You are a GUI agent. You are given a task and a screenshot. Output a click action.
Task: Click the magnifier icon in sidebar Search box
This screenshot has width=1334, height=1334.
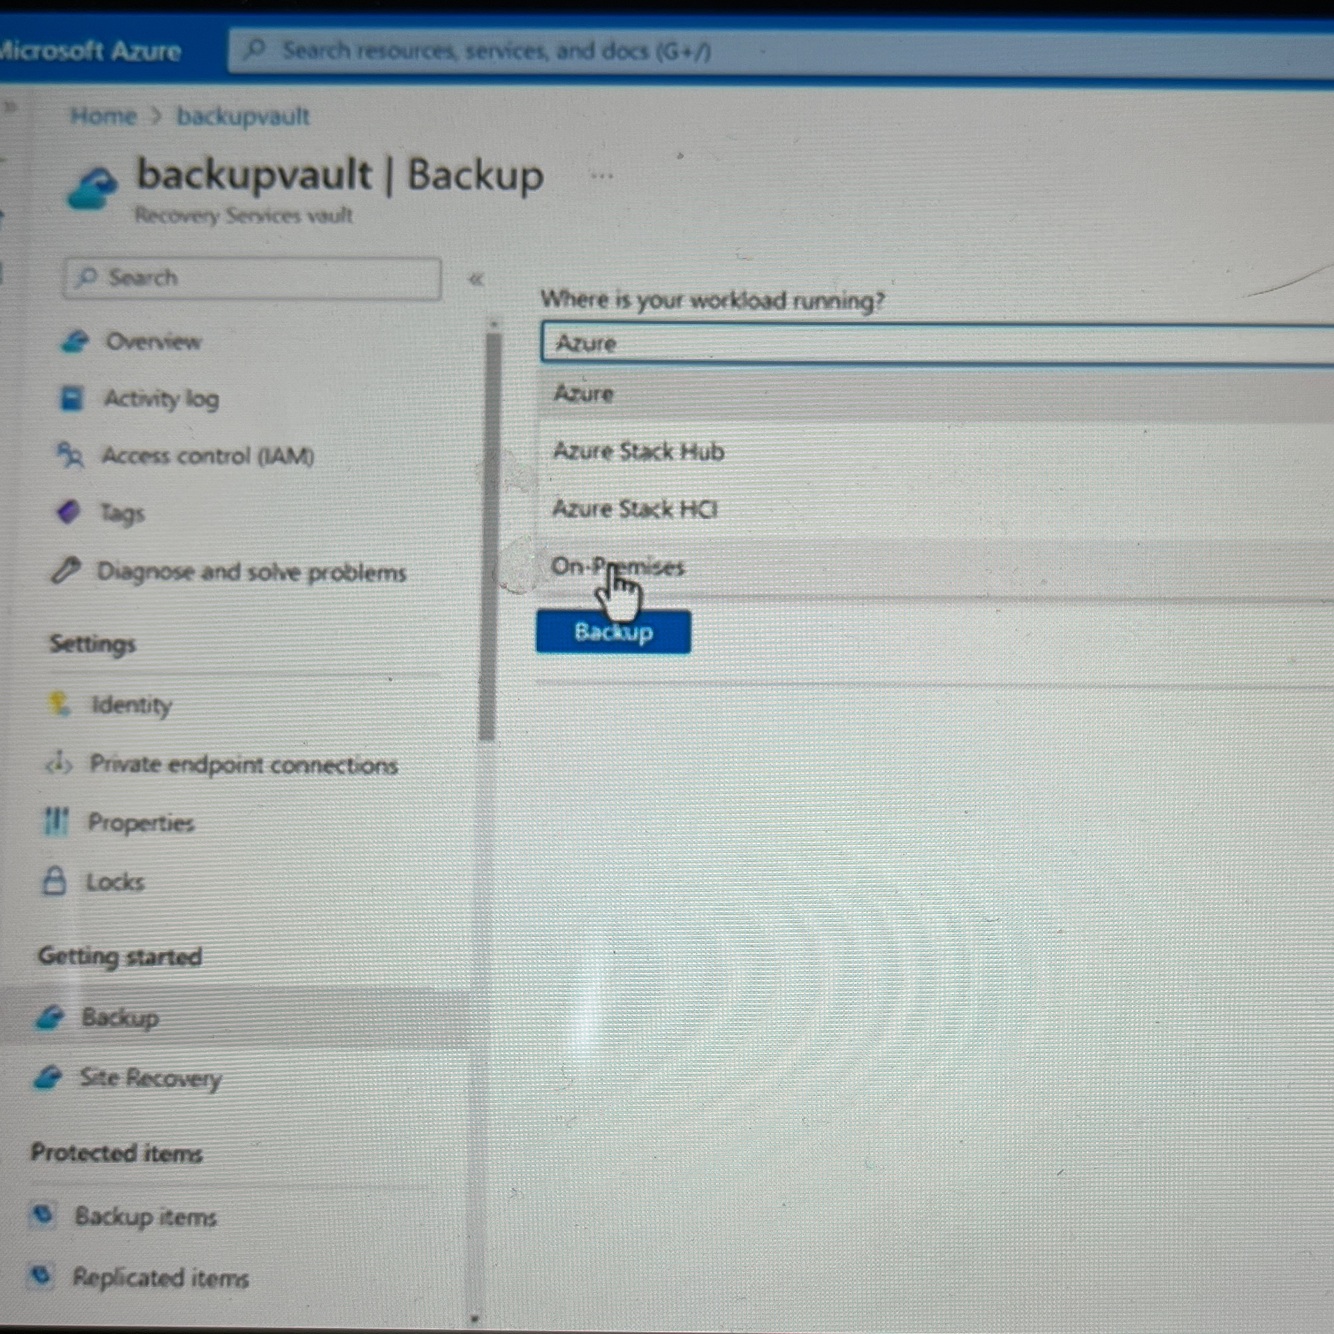click(x=88, y=276)
